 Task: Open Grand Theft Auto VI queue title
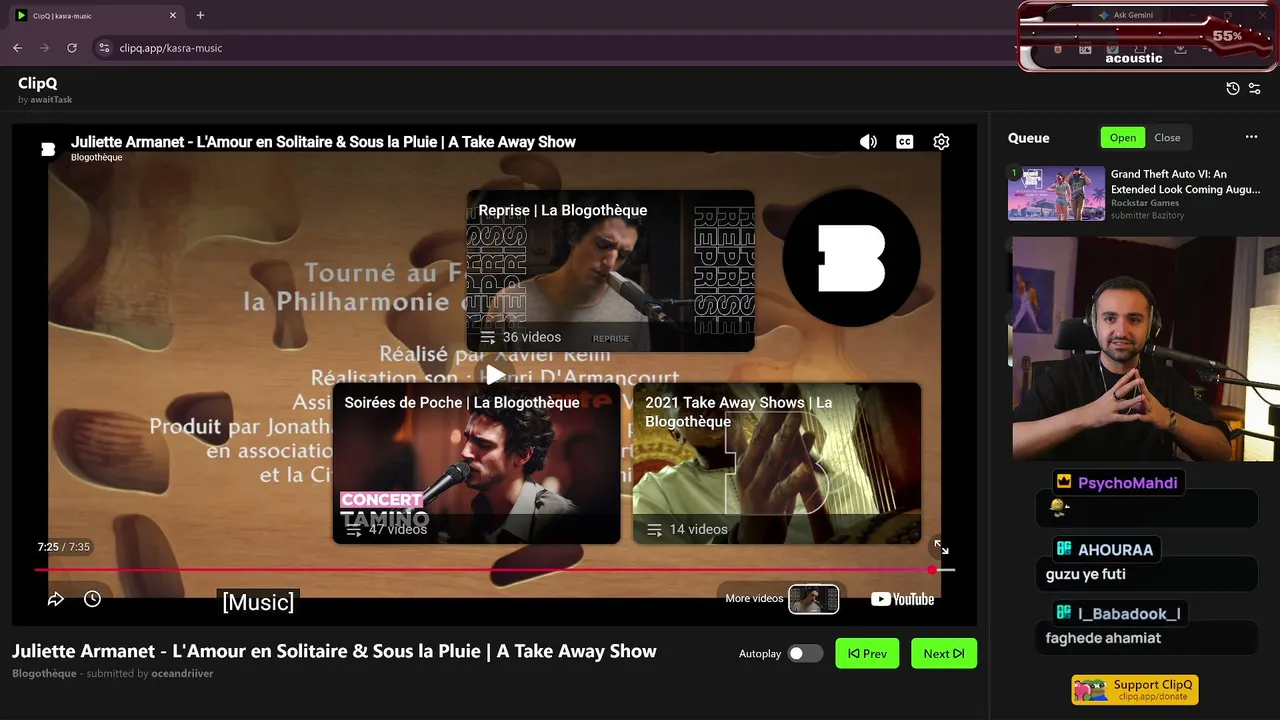click(1185, 181)
